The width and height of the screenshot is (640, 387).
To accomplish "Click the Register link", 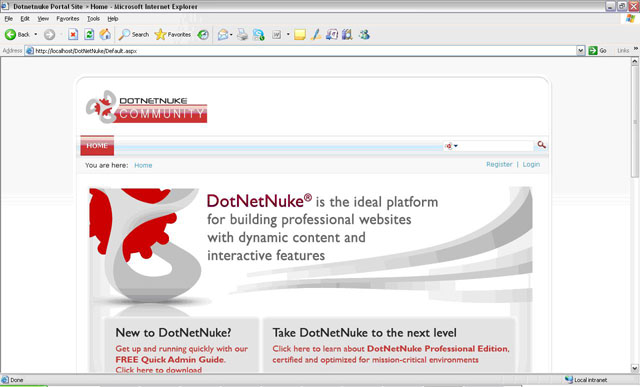I will (499, 164).
